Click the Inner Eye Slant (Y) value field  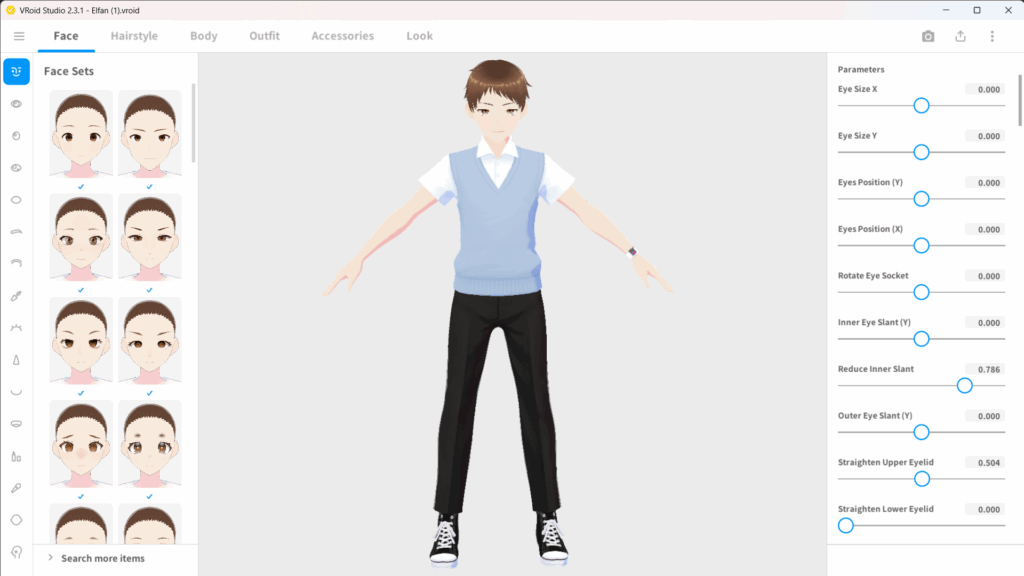(985, 323)
